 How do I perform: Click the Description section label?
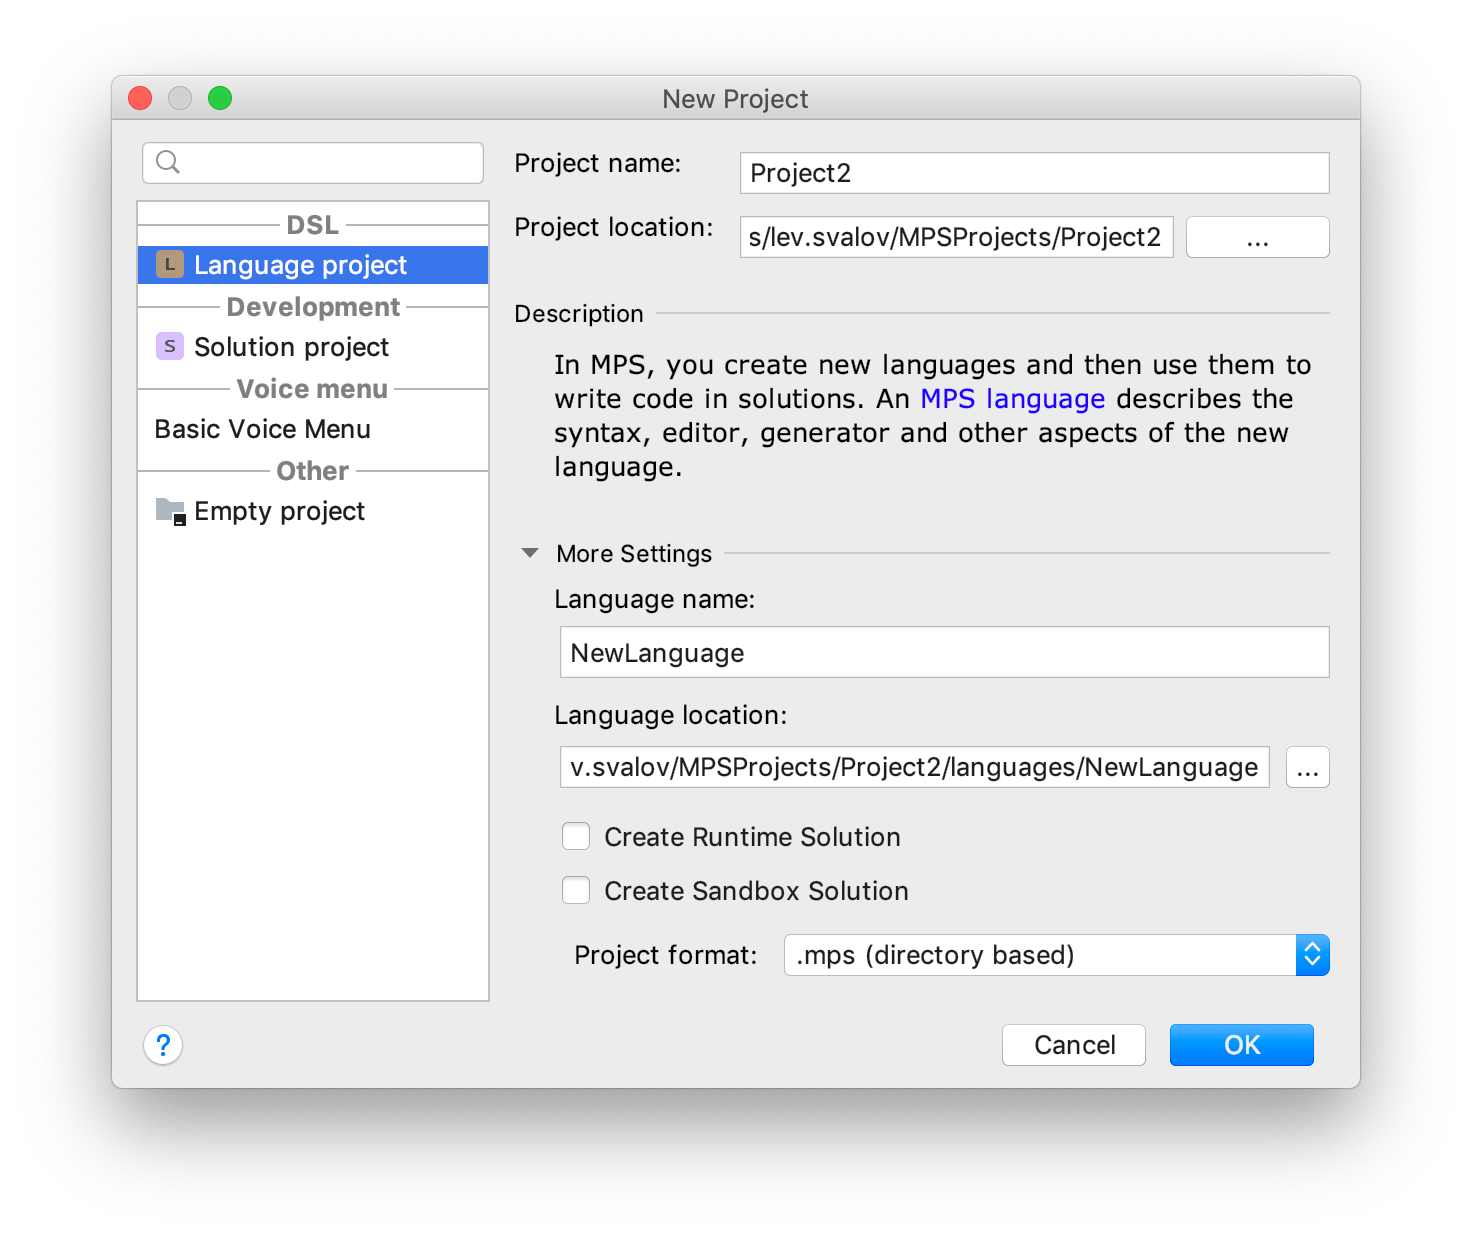pyautogui.click(x=579, y=314)
